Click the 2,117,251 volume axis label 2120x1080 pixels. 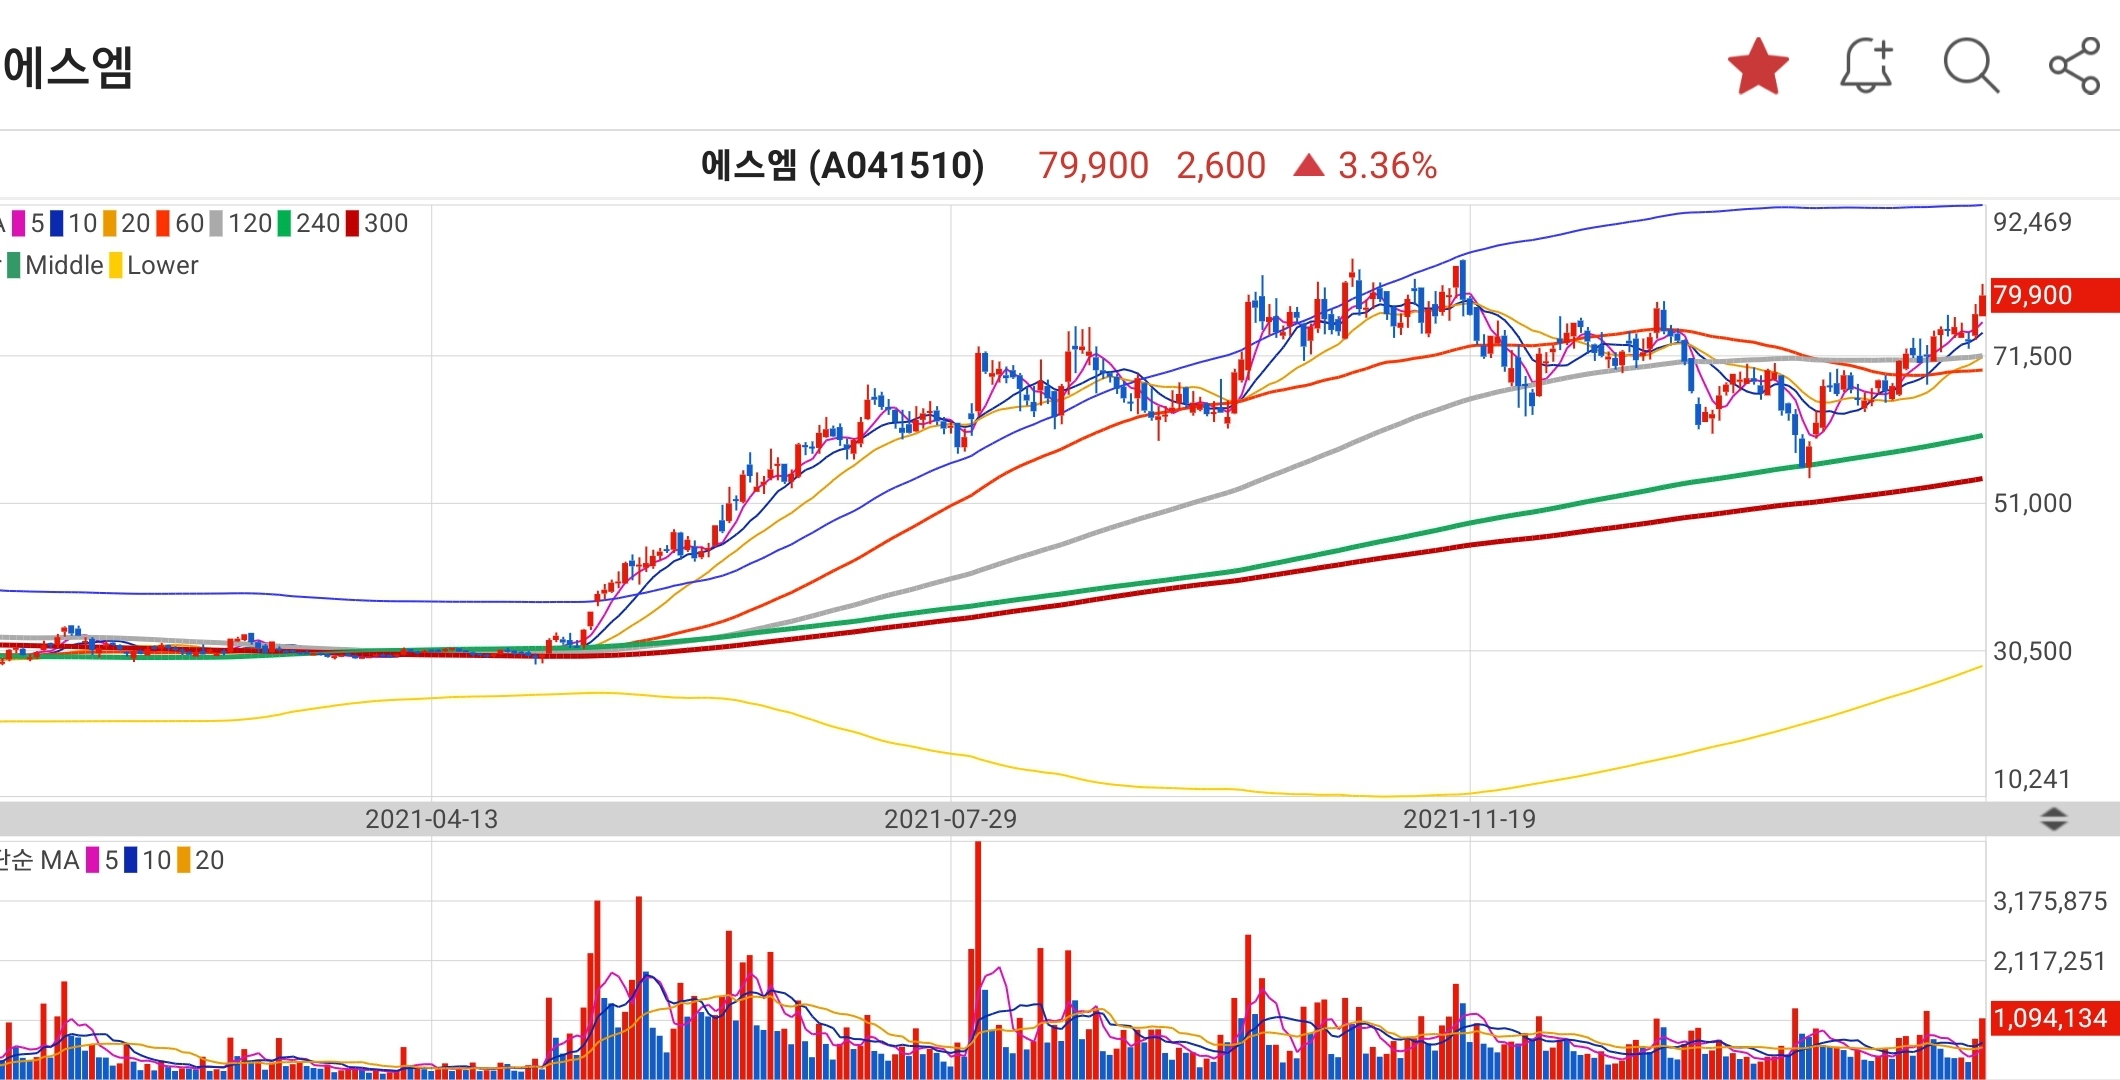2050,961
